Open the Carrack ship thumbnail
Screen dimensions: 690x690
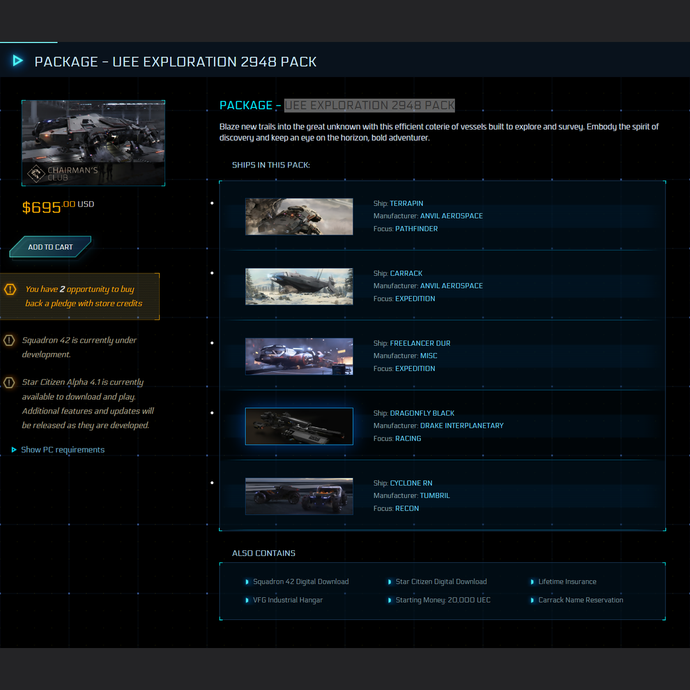coord(299,286)
